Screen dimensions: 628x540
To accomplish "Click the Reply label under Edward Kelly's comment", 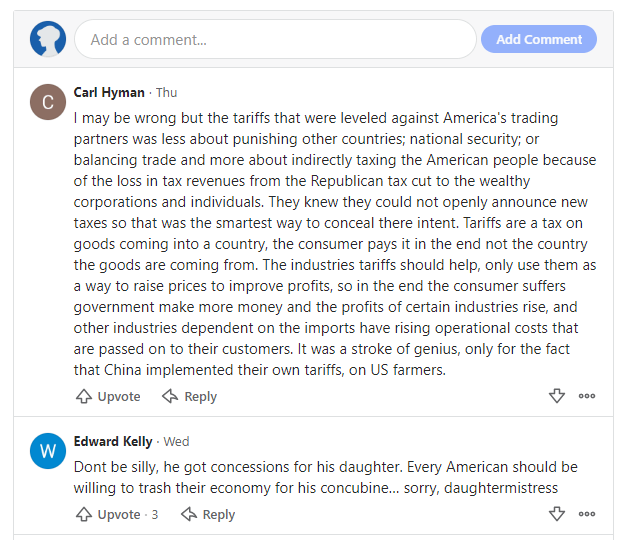I will [219, 514].
